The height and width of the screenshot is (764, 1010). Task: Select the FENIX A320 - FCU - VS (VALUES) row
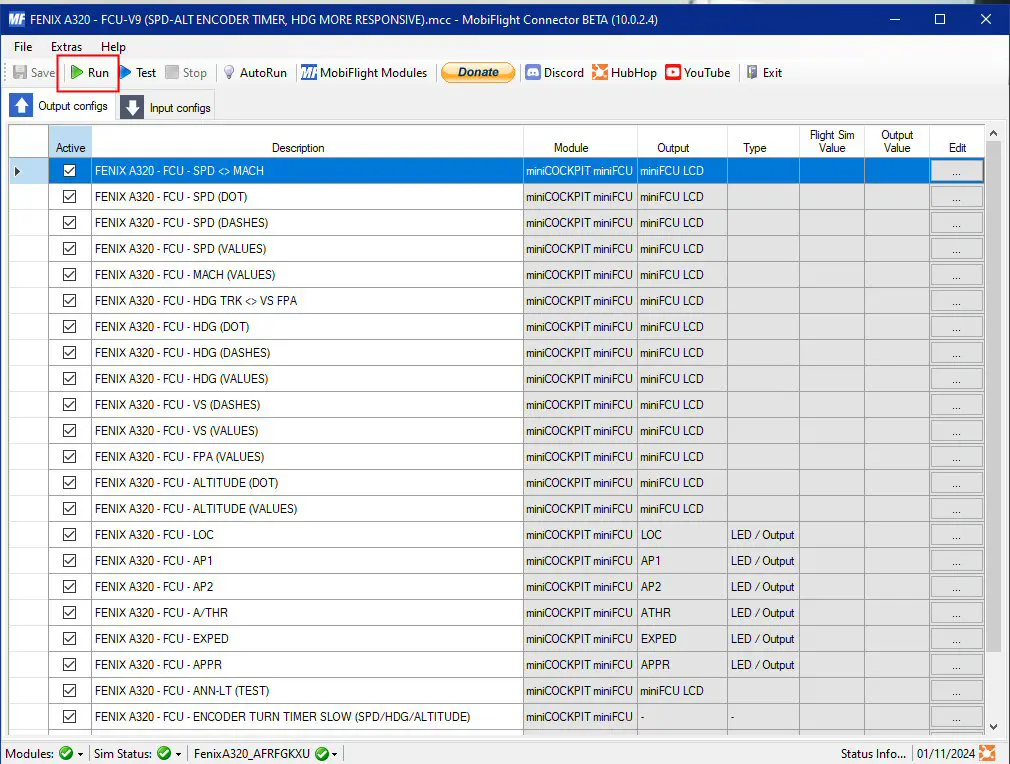[307, 430]
